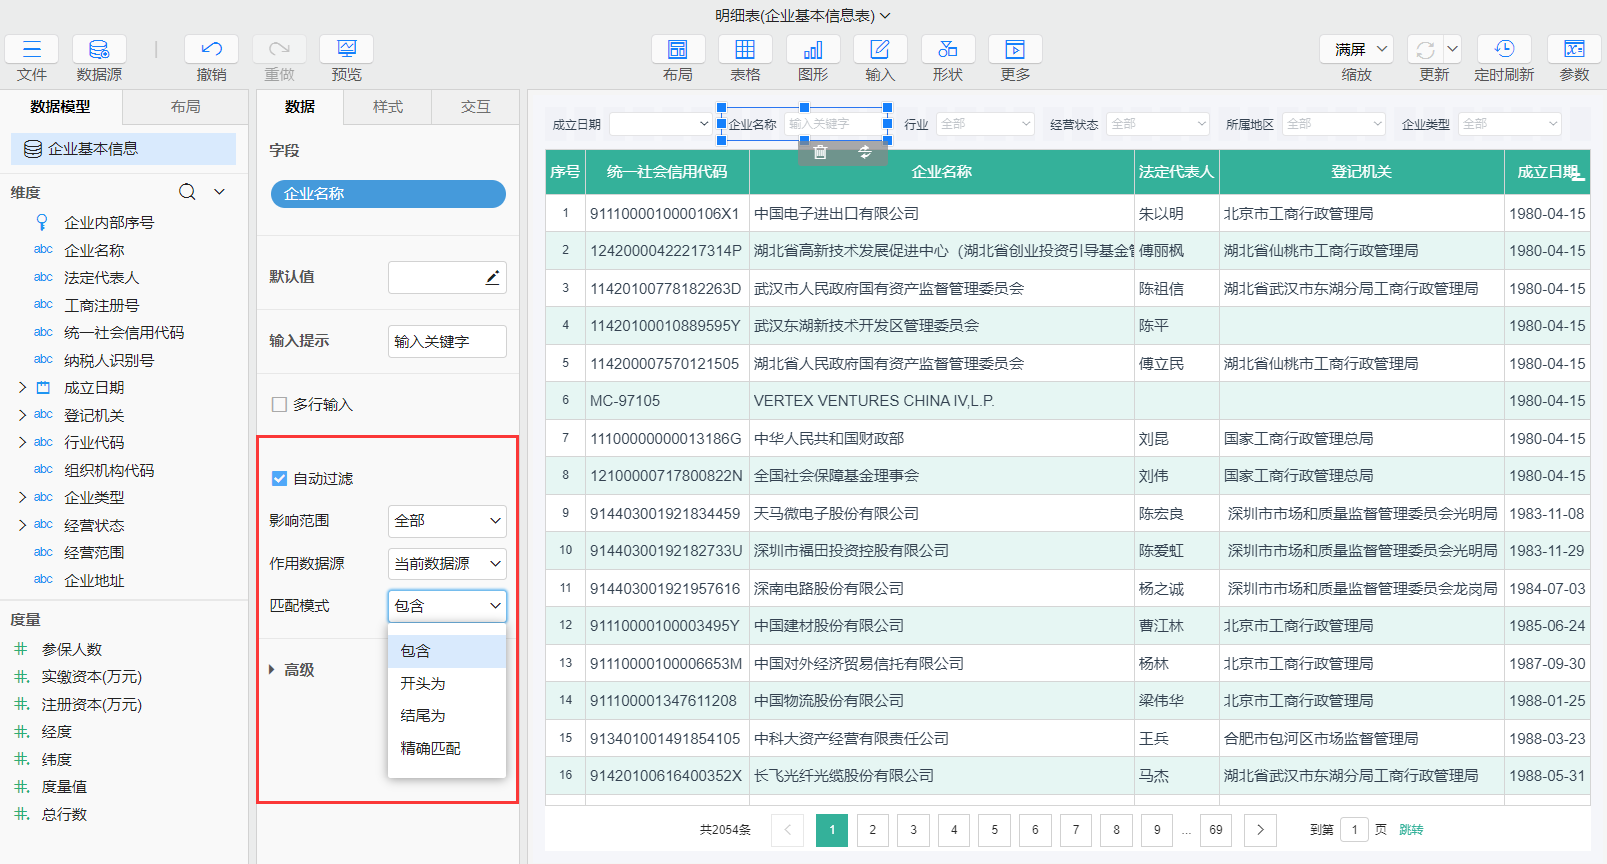Image resolution: width=1607 pixels, height=864 pixels.
Task: Insert a 图形 chart component
Action: (x=813, y=50)
